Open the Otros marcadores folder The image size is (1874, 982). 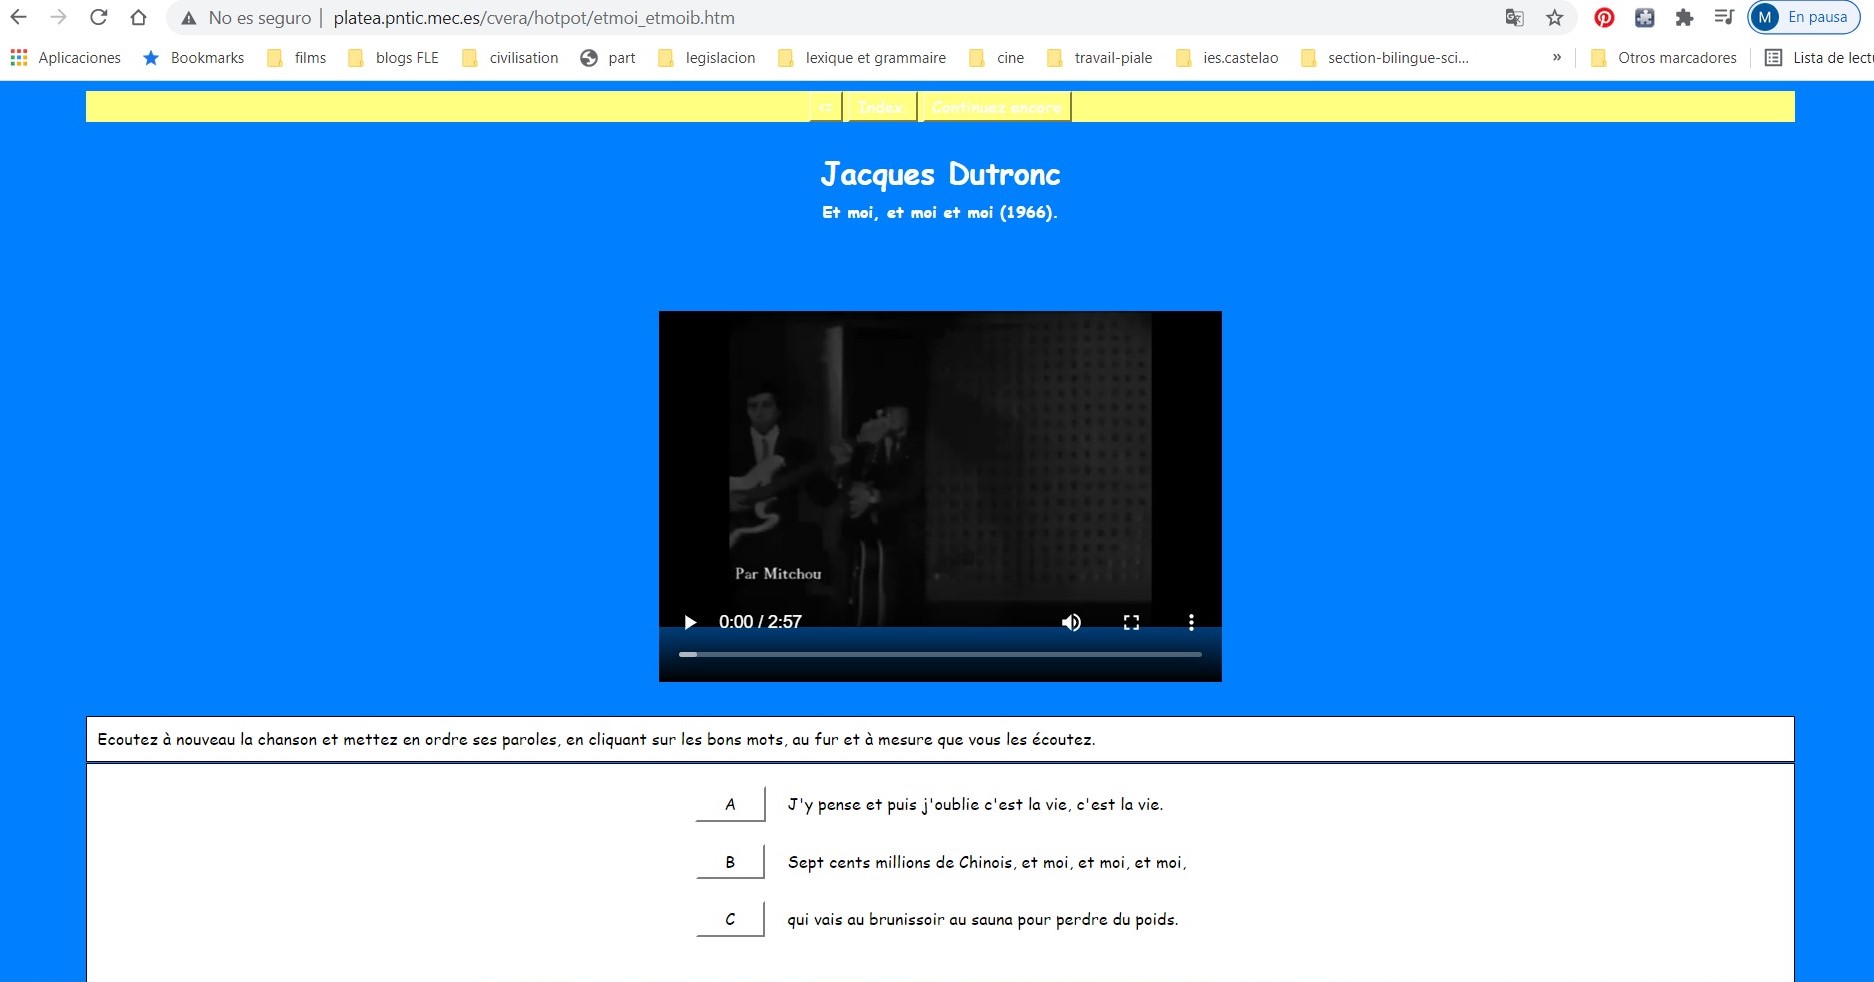1664,58
